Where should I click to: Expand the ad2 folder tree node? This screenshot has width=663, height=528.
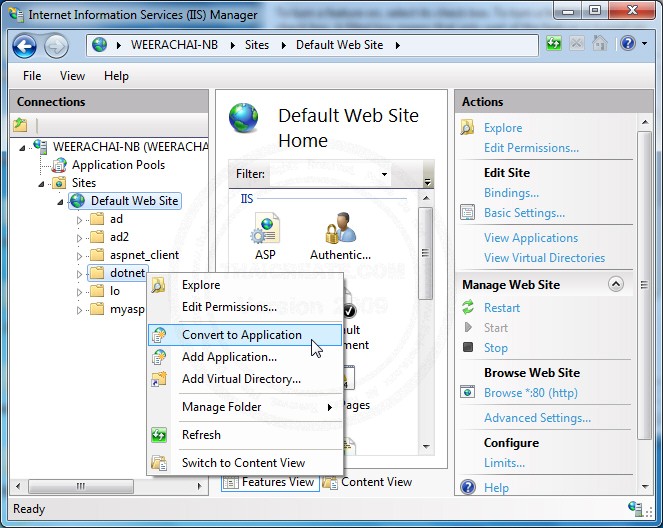click(x=80, y=237)
